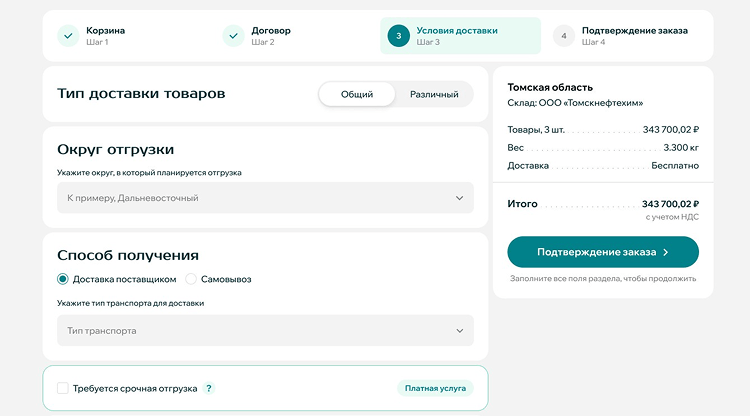The height and width of the screenshot is (416, 750).
Task: Click the question mark help icon
Action: pyautogui.click(x=209, y=388)
